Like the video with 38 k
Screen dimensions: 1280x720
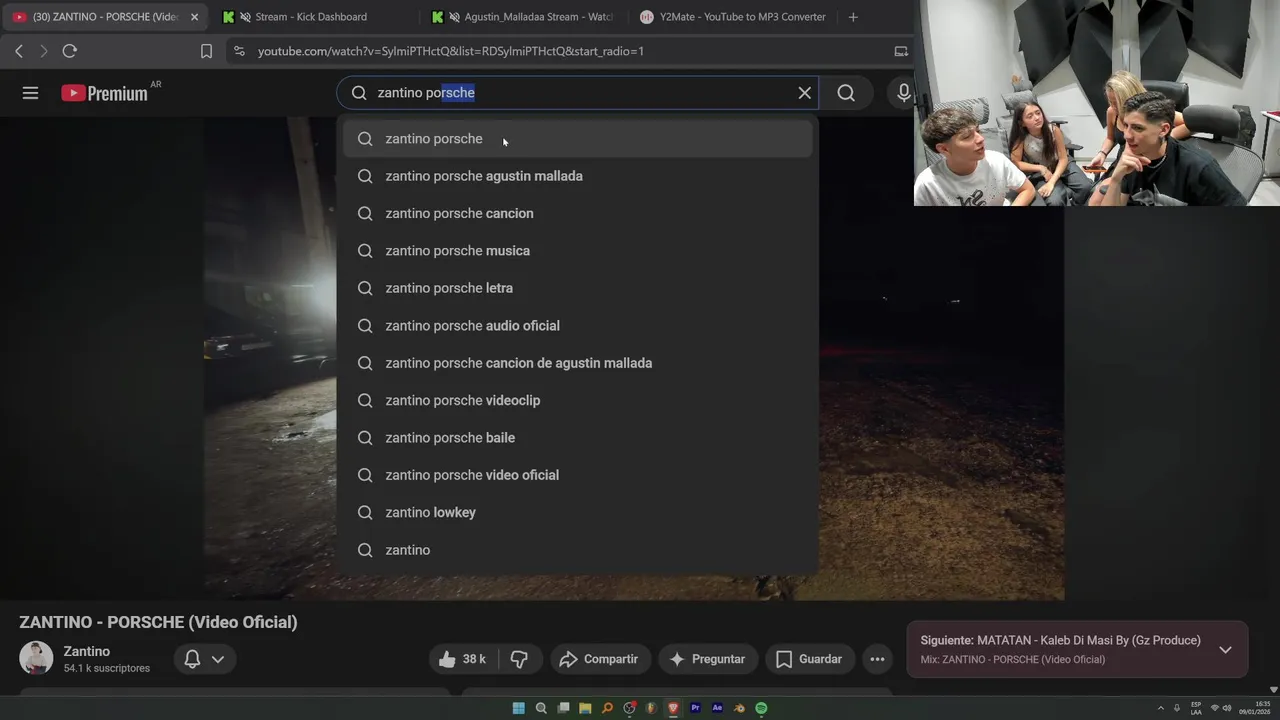464,659
